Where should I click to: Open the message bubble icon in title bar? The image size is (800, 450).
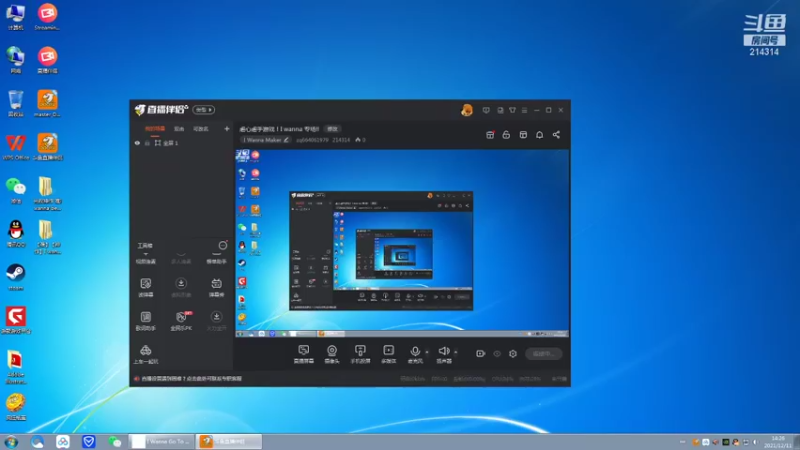tap(486, 110)
